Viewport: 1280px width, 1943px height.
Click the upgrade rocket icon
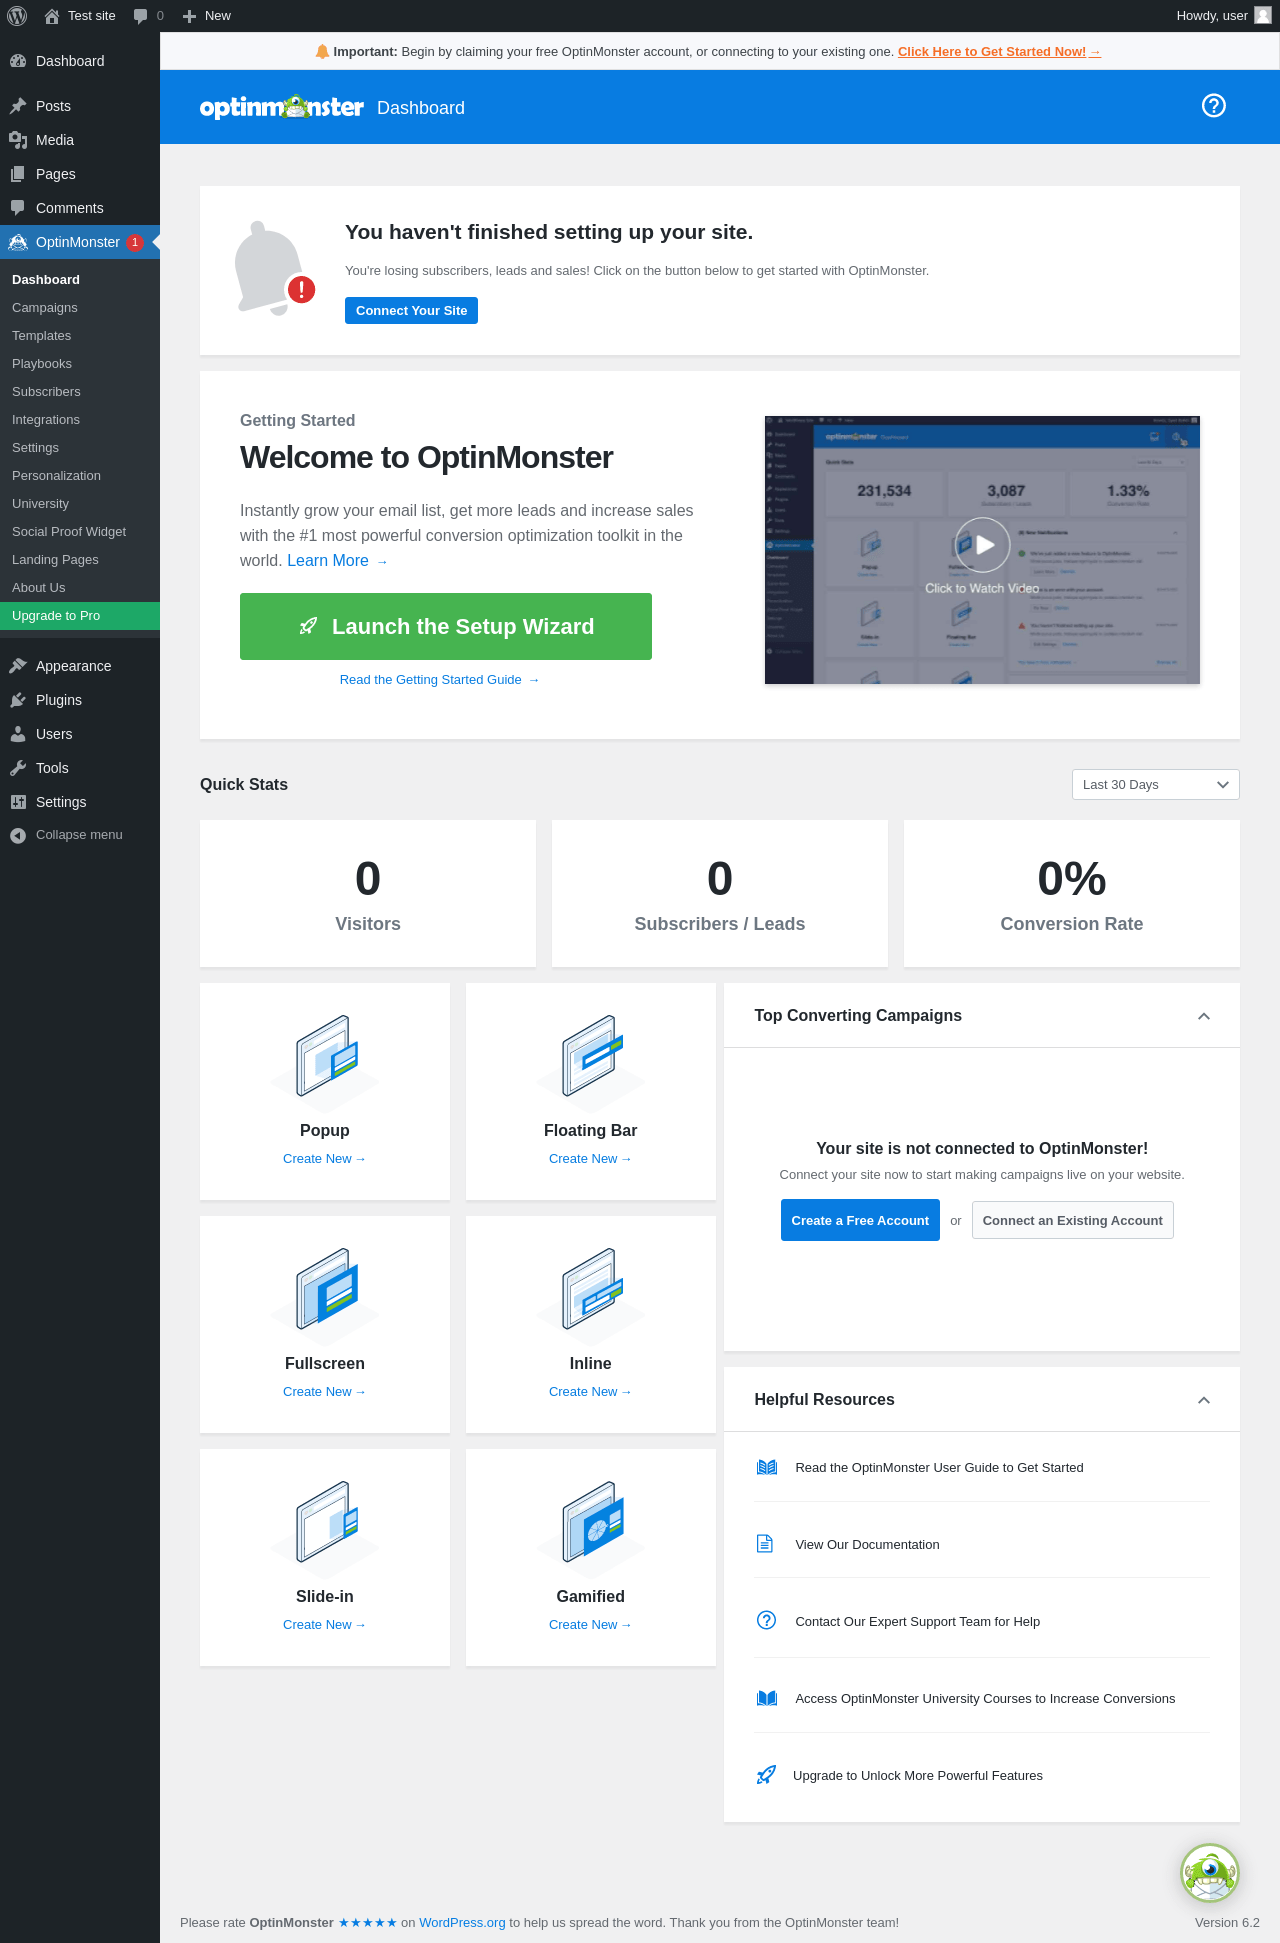tap(766, 1775)
